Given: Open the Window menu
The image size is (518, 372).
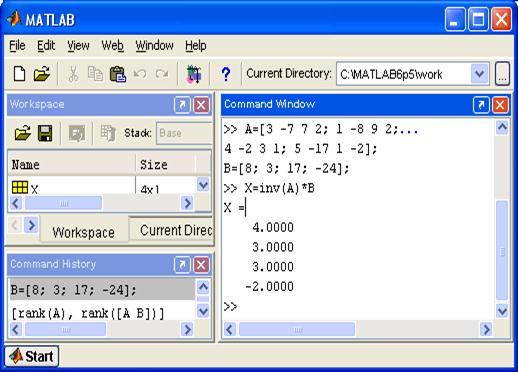Looking at the screenshot, I should (154, 46).
